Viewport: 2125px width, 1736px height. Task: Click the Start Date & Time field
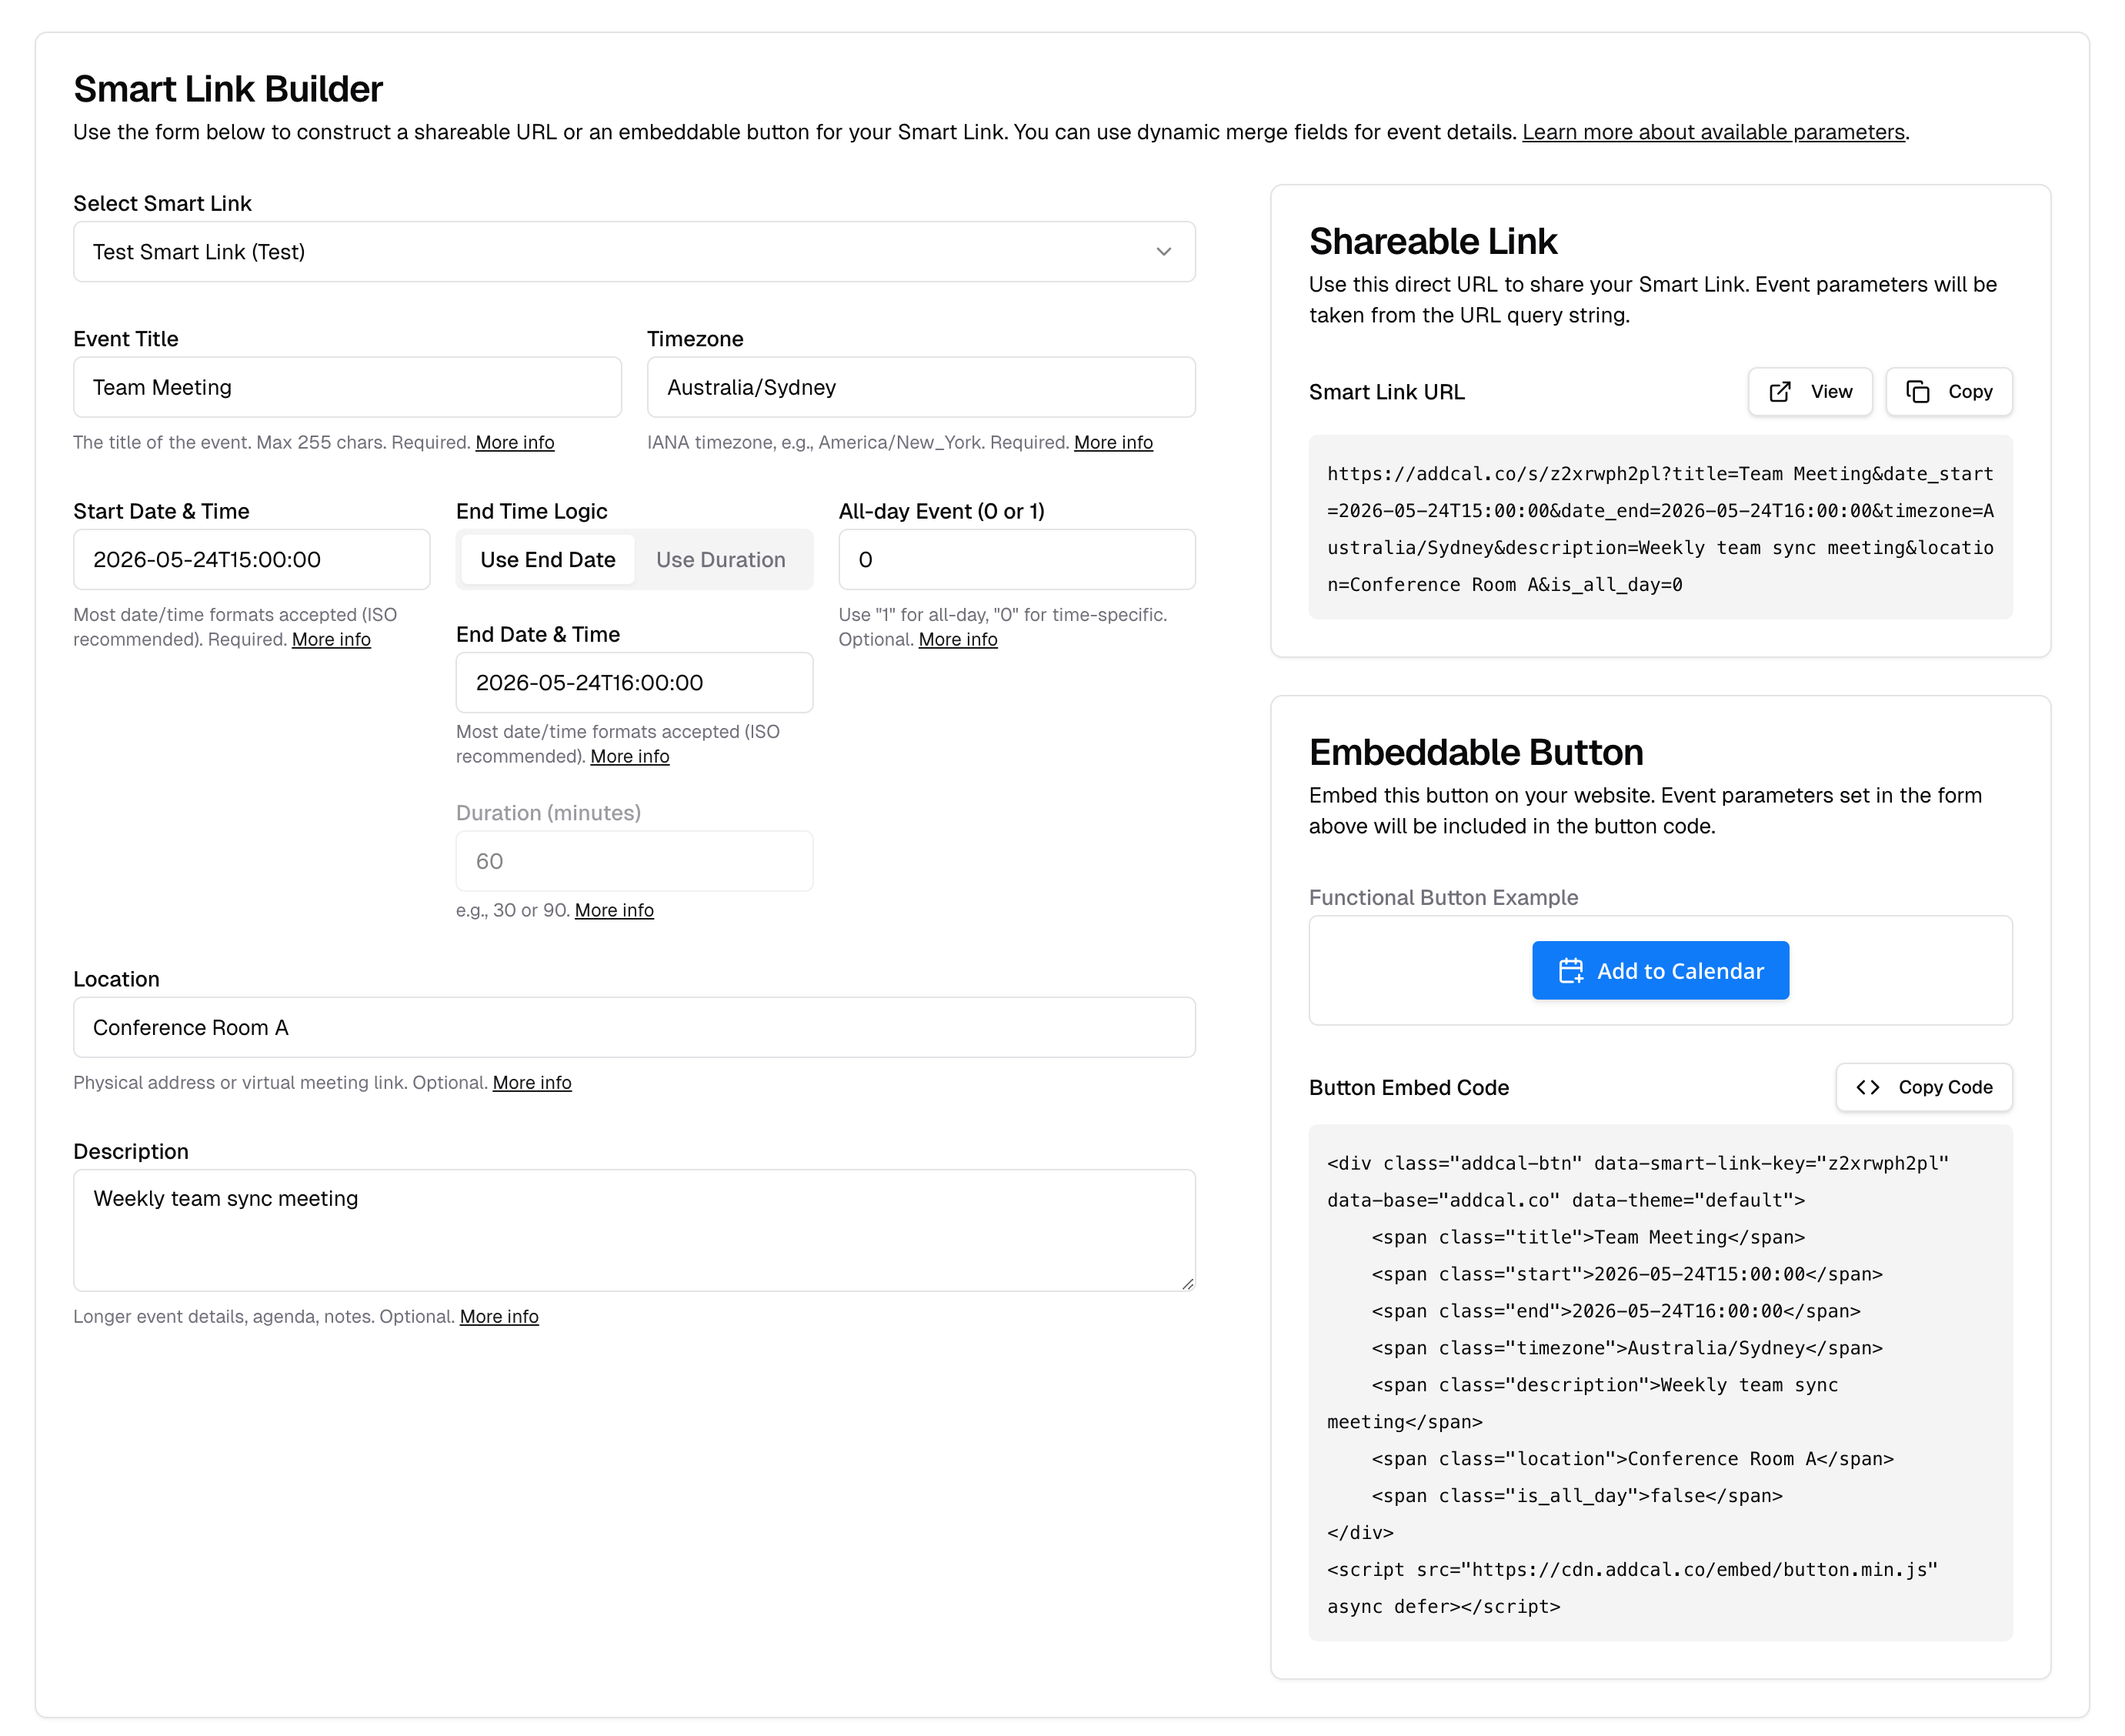tap(251, 560)
